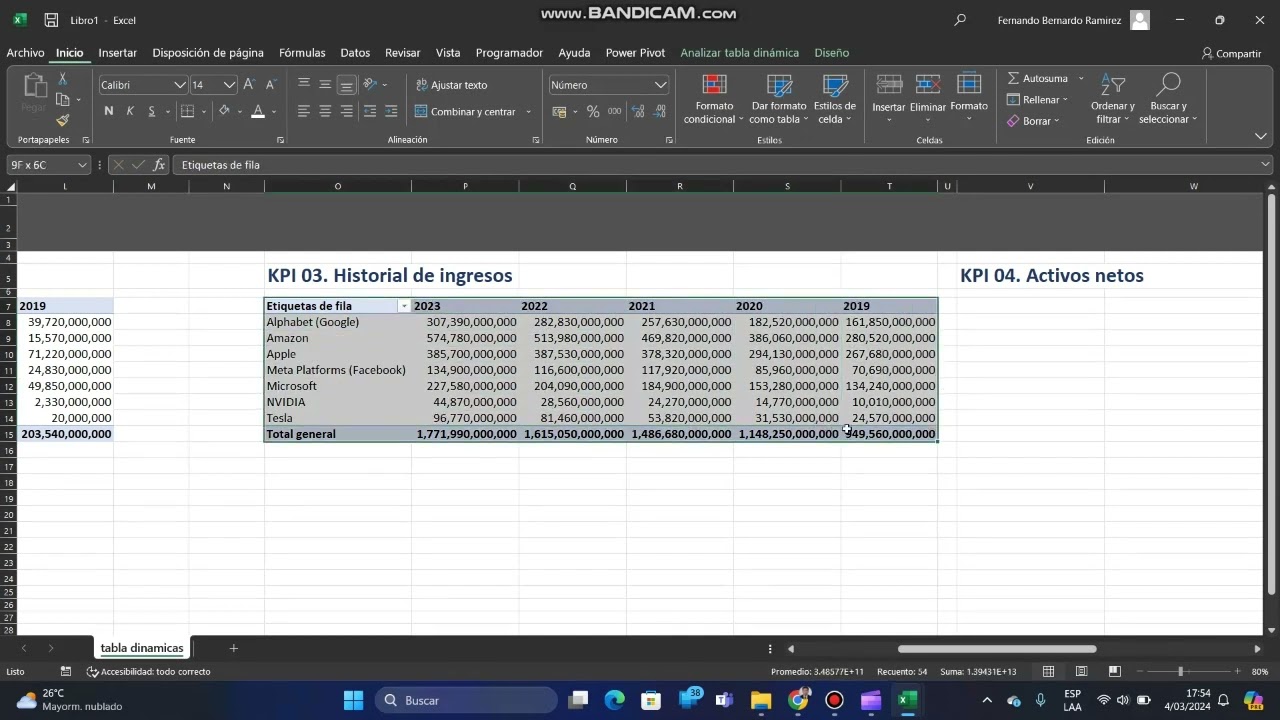Click the Borders icon in Fuente group
This screenshot has width=1280, height=720.
(x=187, y=111)
